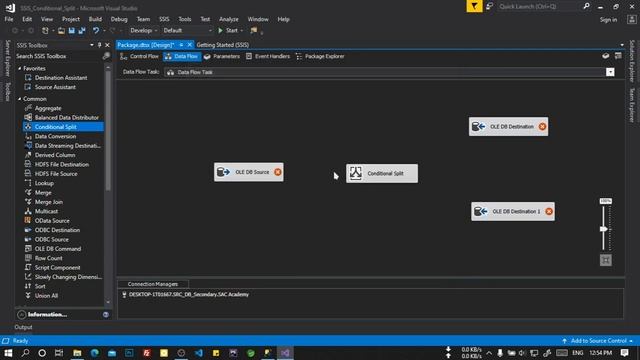Viewport: 640px width, 360px height.
Task: Click the Save All toolbar icon
Action: pos(82,31)
